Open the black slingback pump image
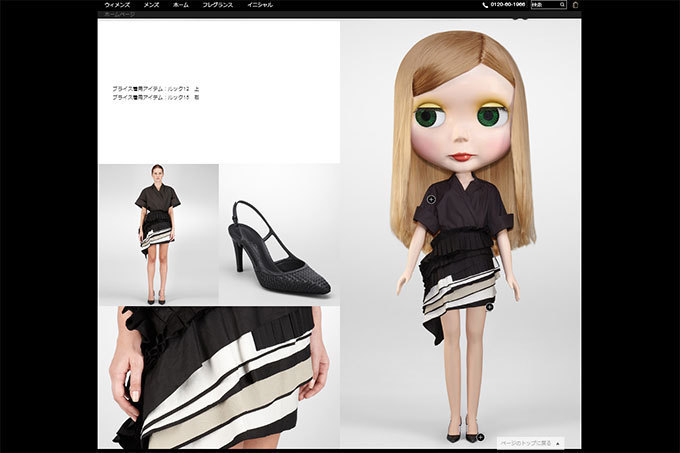Viewport: 680px width, 453px height. click(280, 235)
